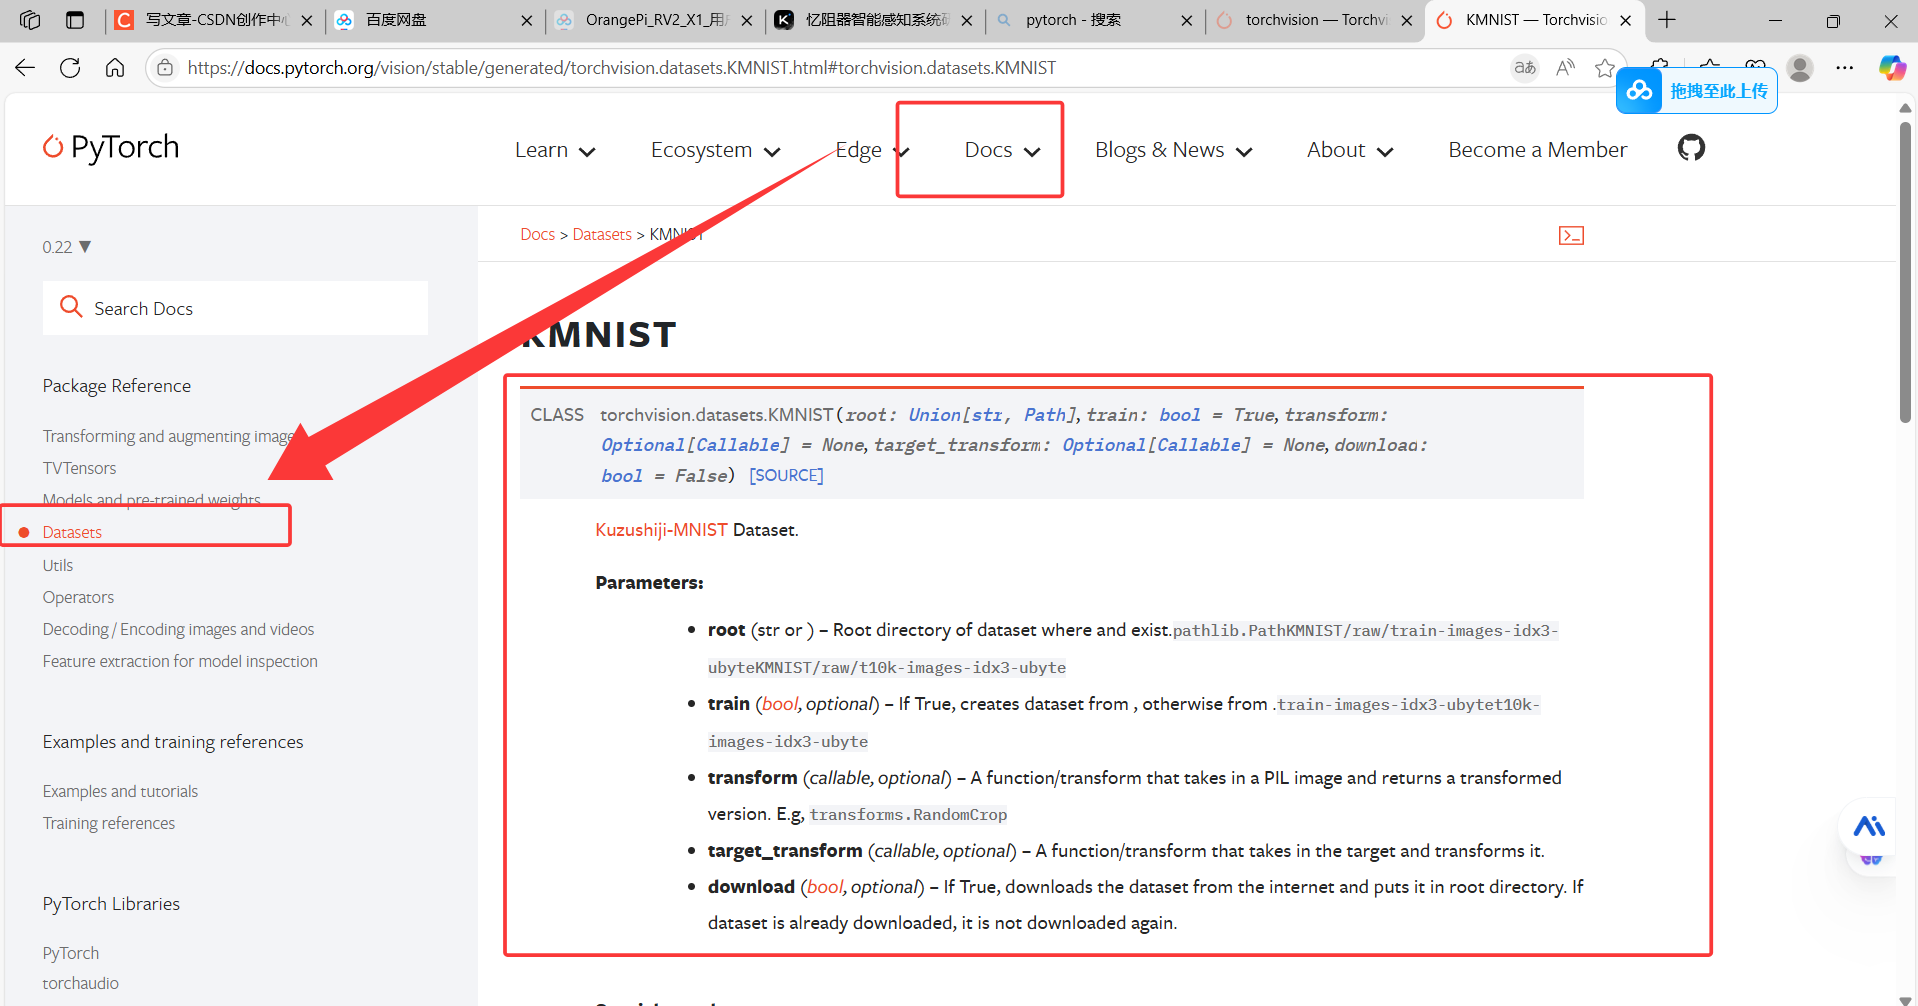Expand the Edge dropdown menu
The image size is (1918, 1006).
(872, 150)
